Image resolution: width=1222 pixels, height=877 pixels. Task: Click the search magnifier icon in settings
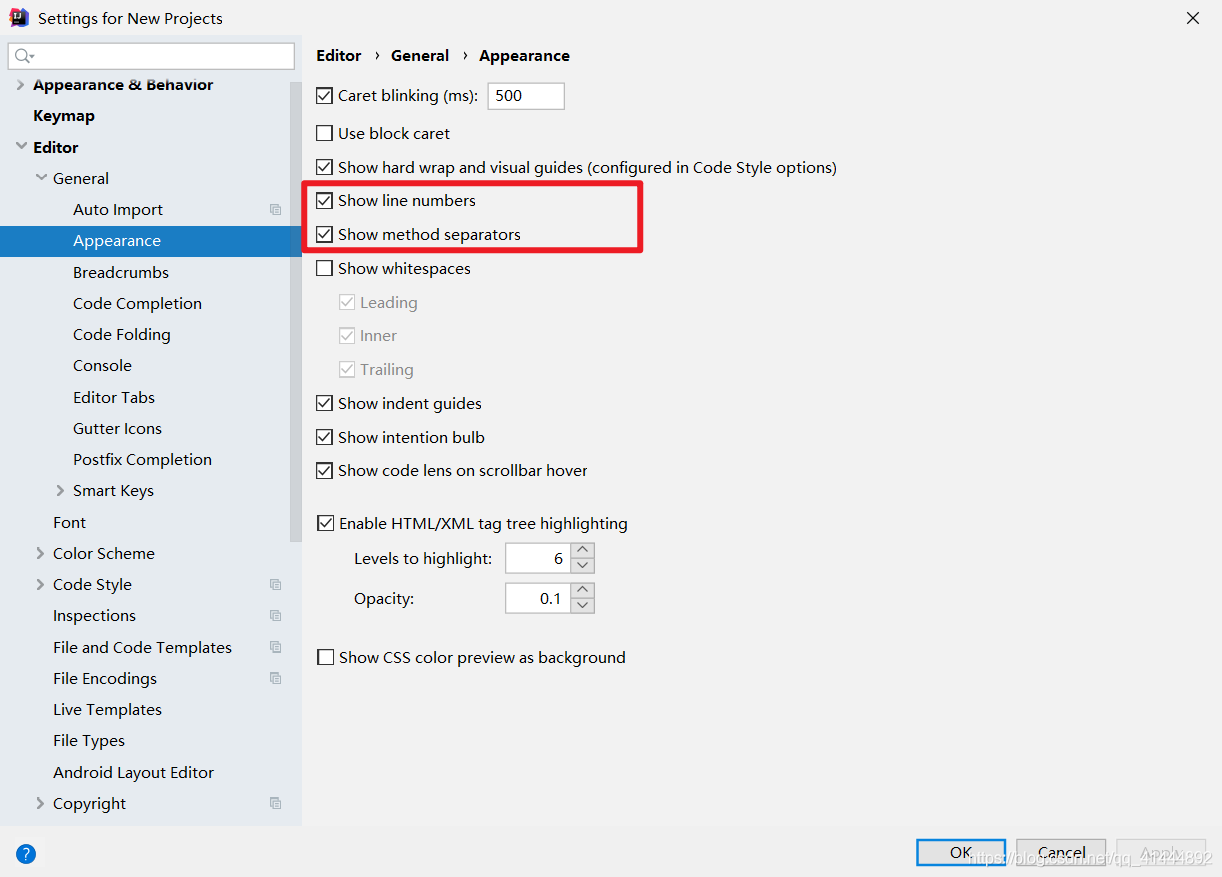tap(23, 56)
